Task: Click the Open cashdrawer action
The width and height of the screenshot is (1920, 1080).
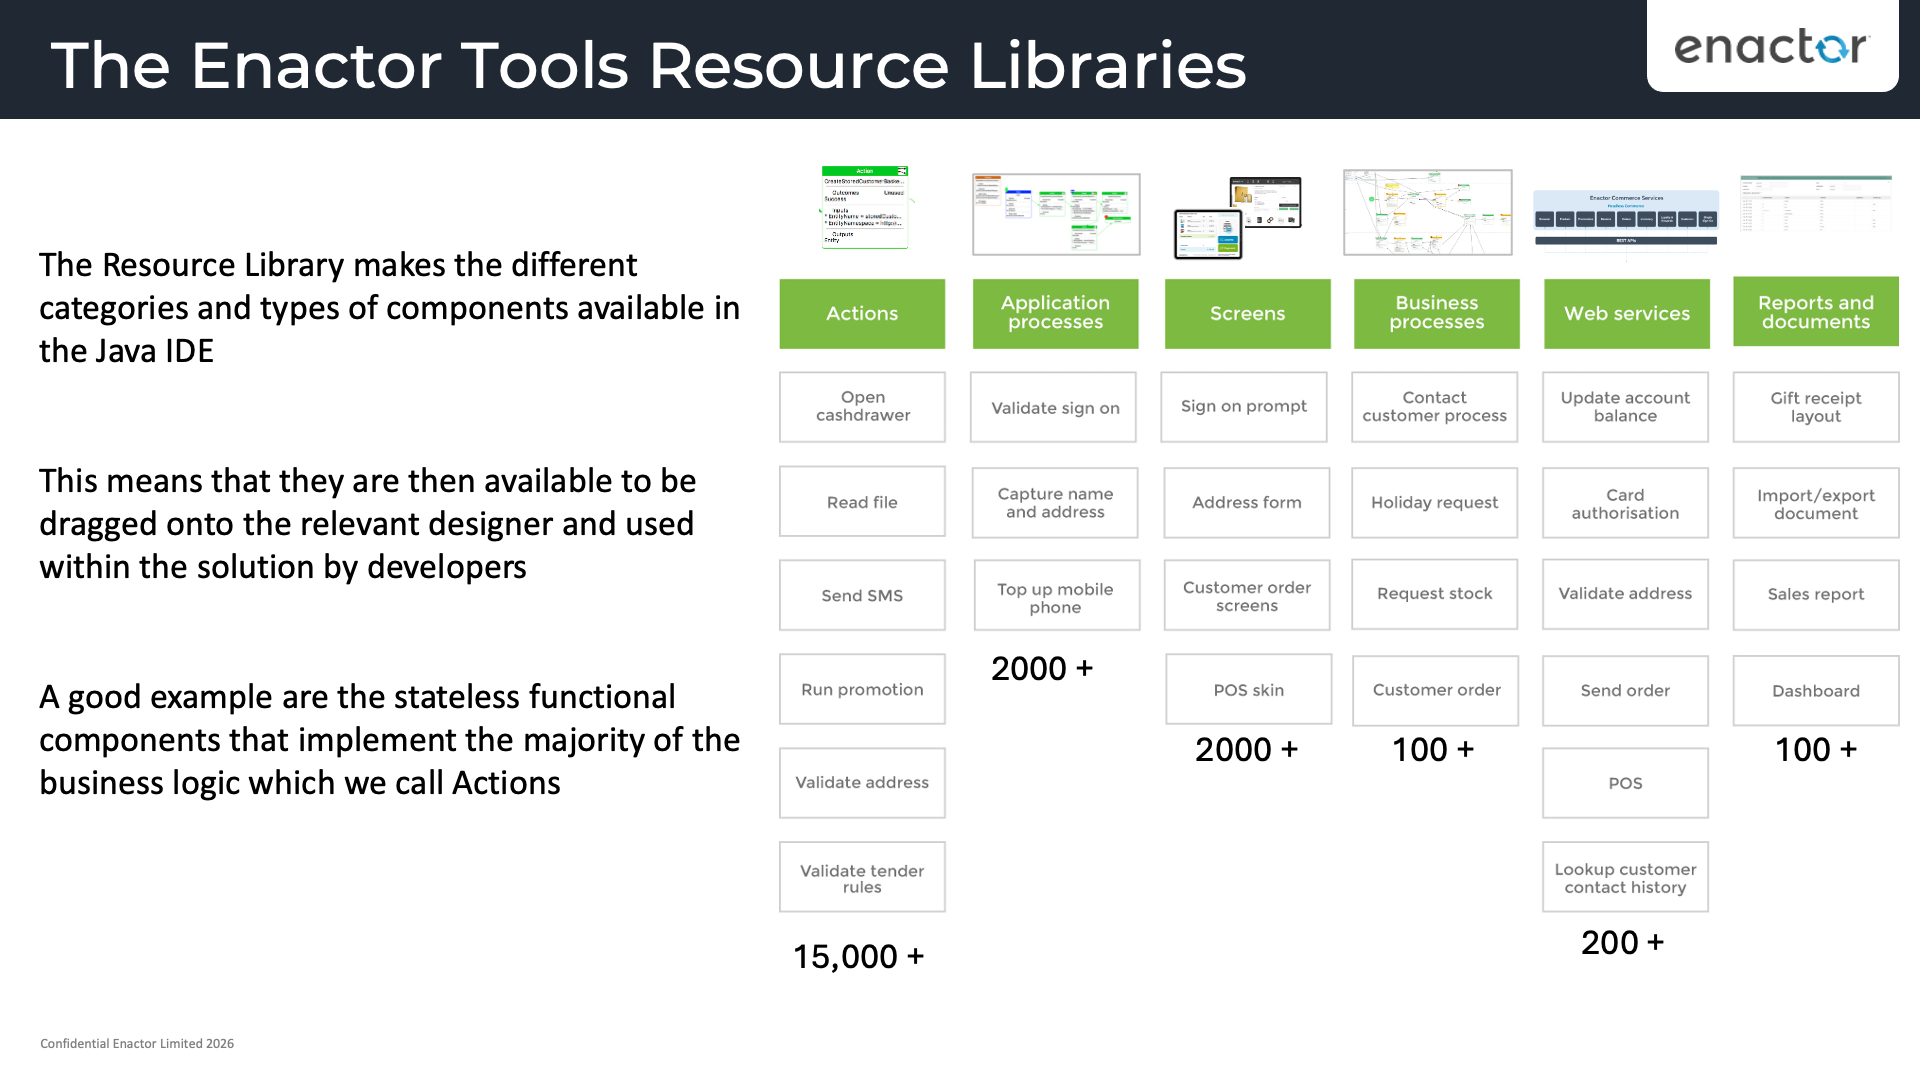Action: [x=861, y=407]
